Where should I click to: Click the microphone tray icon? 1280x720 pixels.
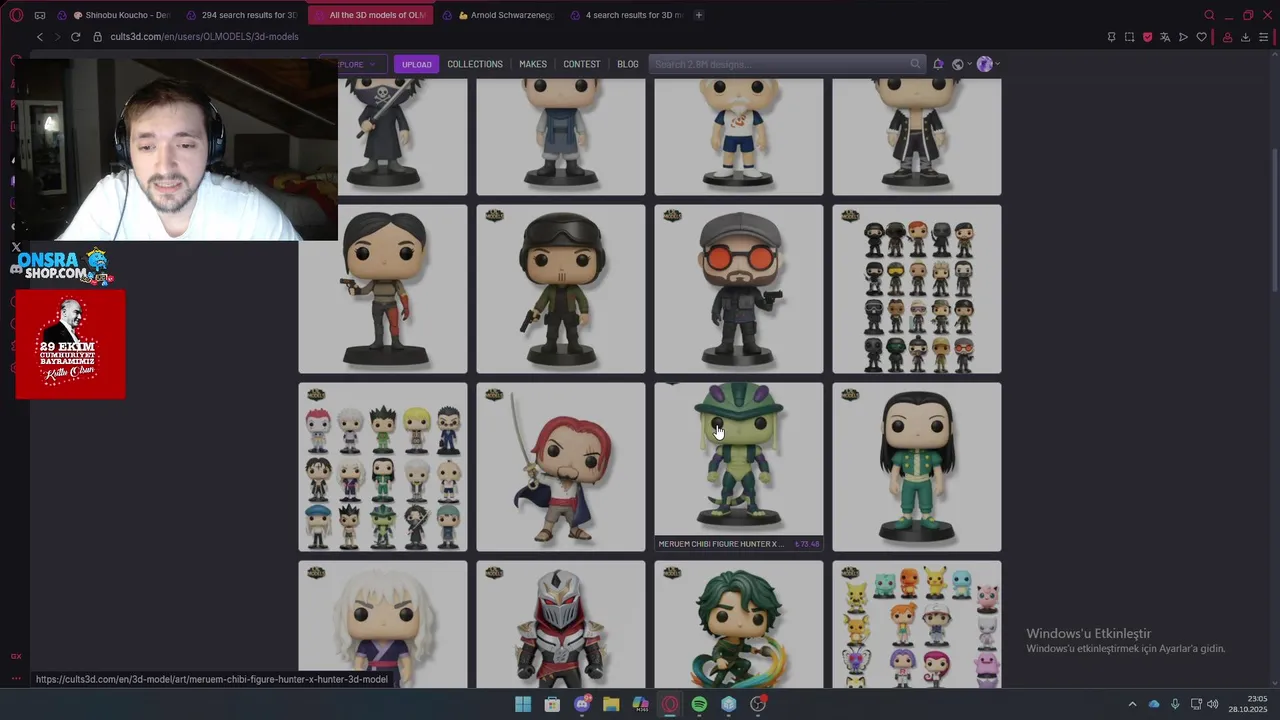point(1175,704)
